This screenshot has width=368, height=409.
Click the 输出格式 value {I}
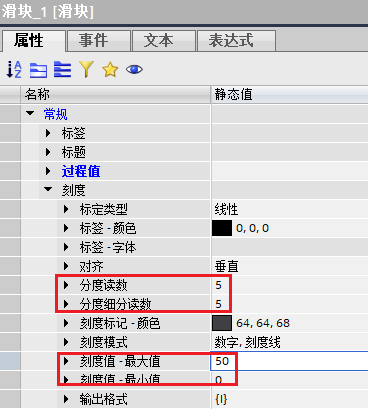(x=221, y=399)
